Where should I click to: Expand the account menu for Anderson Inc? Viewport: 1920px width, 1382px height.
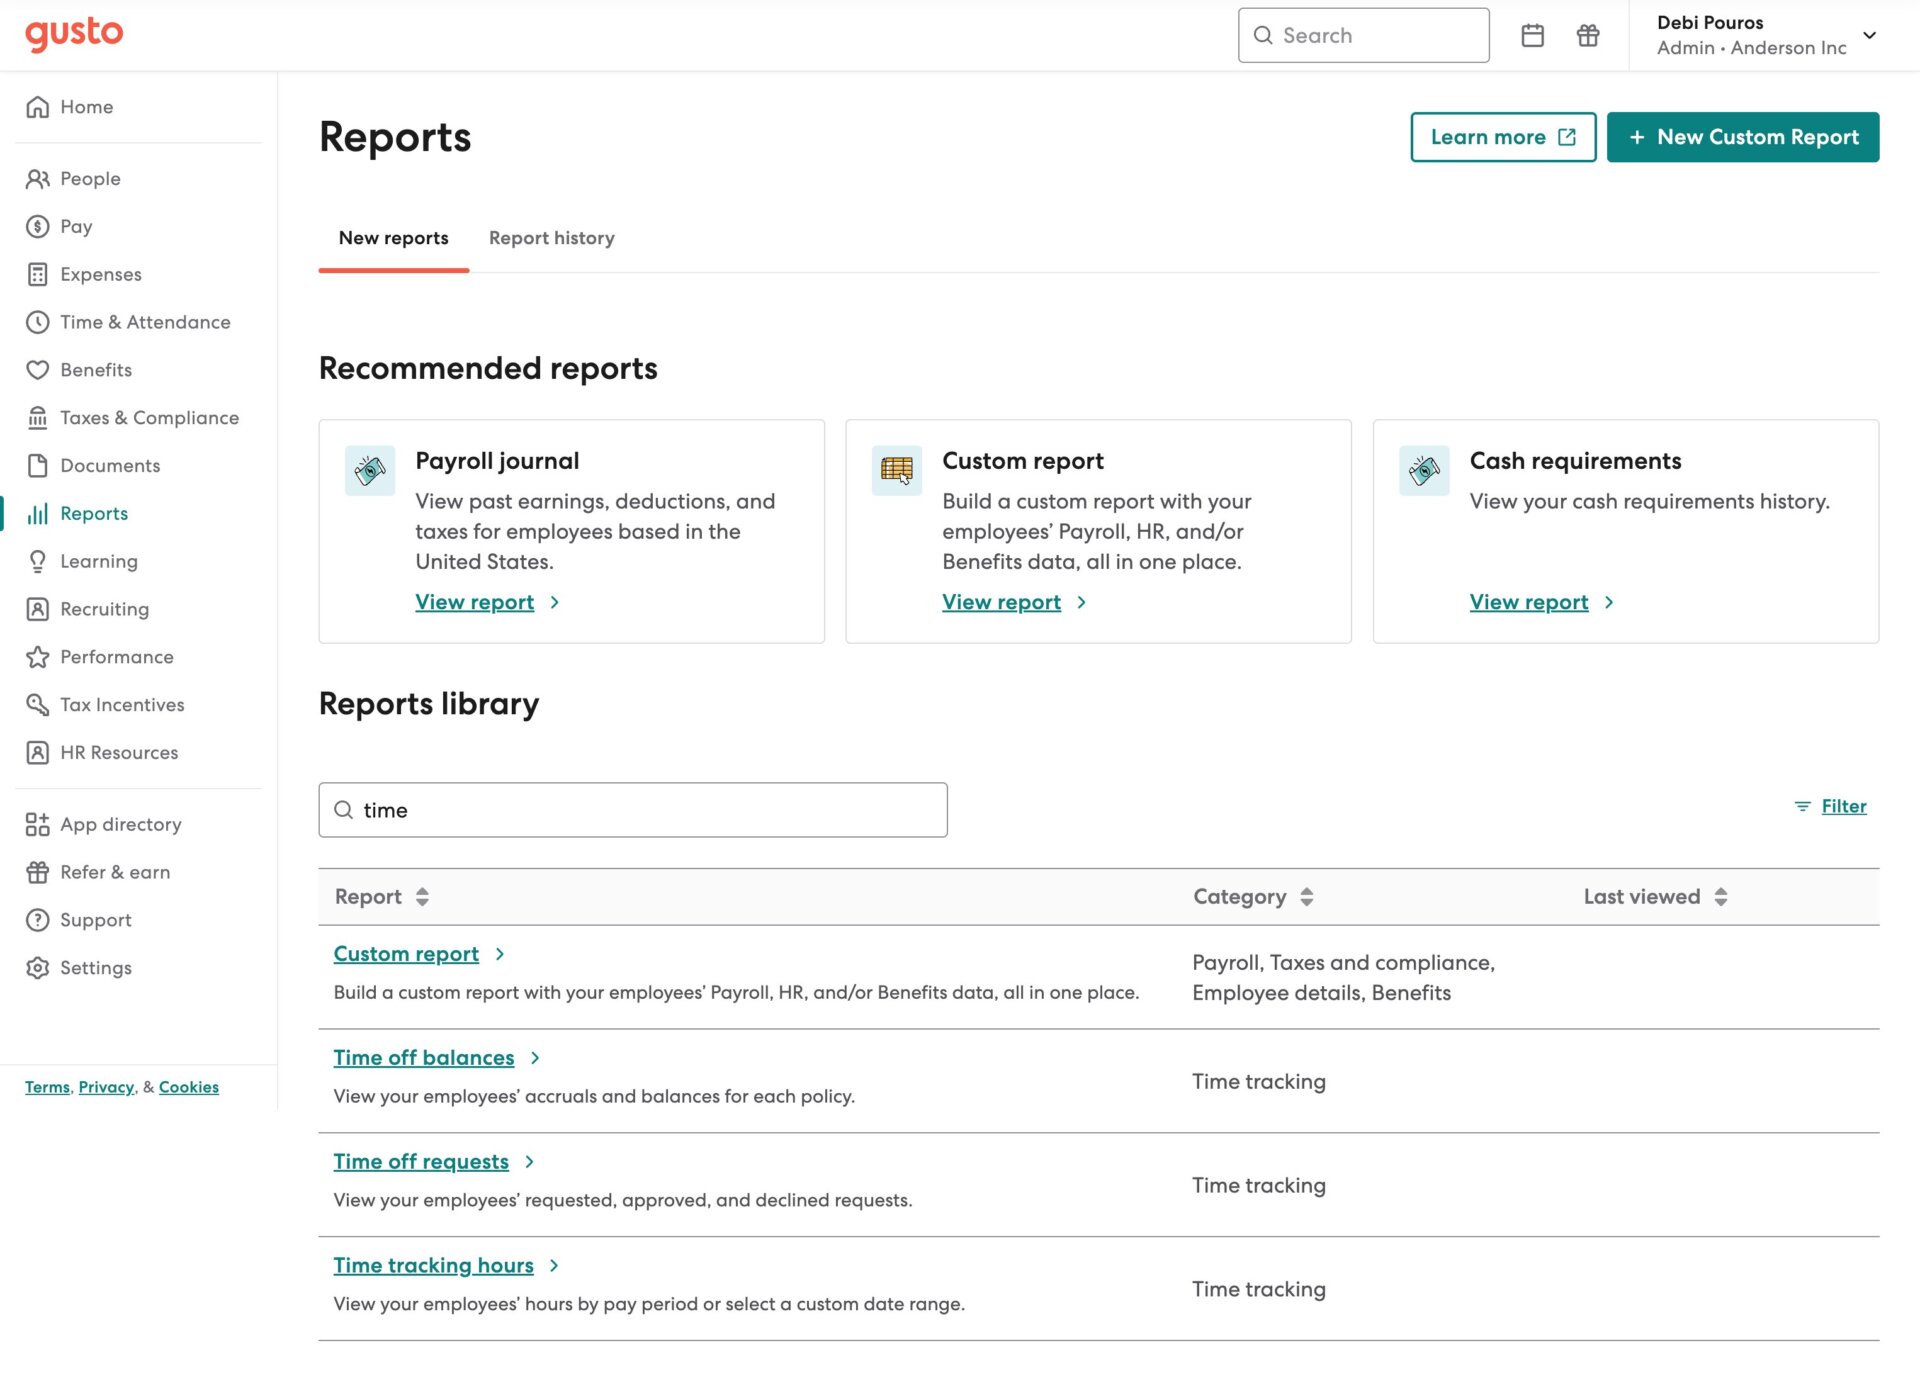click(1869, 36)
